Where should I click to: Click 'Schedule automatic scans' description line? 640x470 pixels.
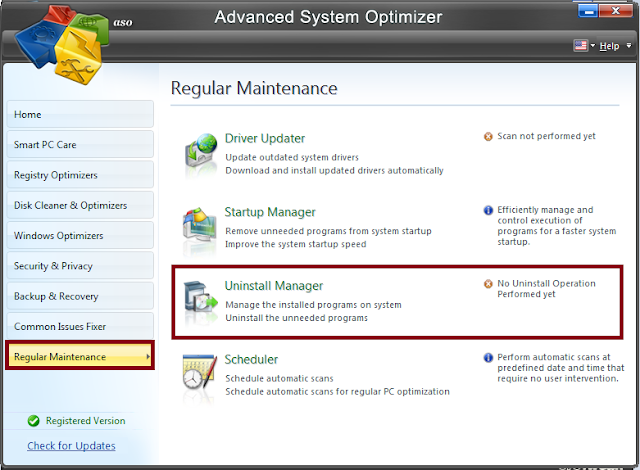click(x=279, y=379)
